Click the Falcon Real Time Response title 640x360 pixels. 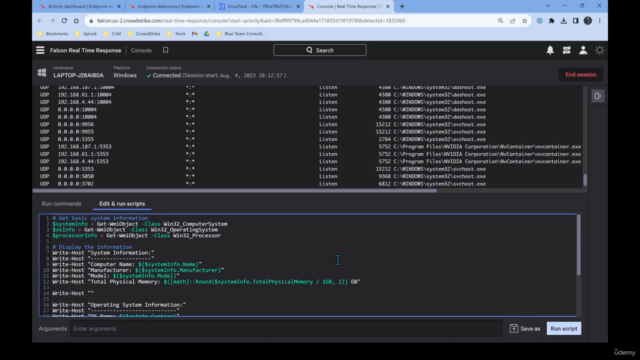(85, 50)
